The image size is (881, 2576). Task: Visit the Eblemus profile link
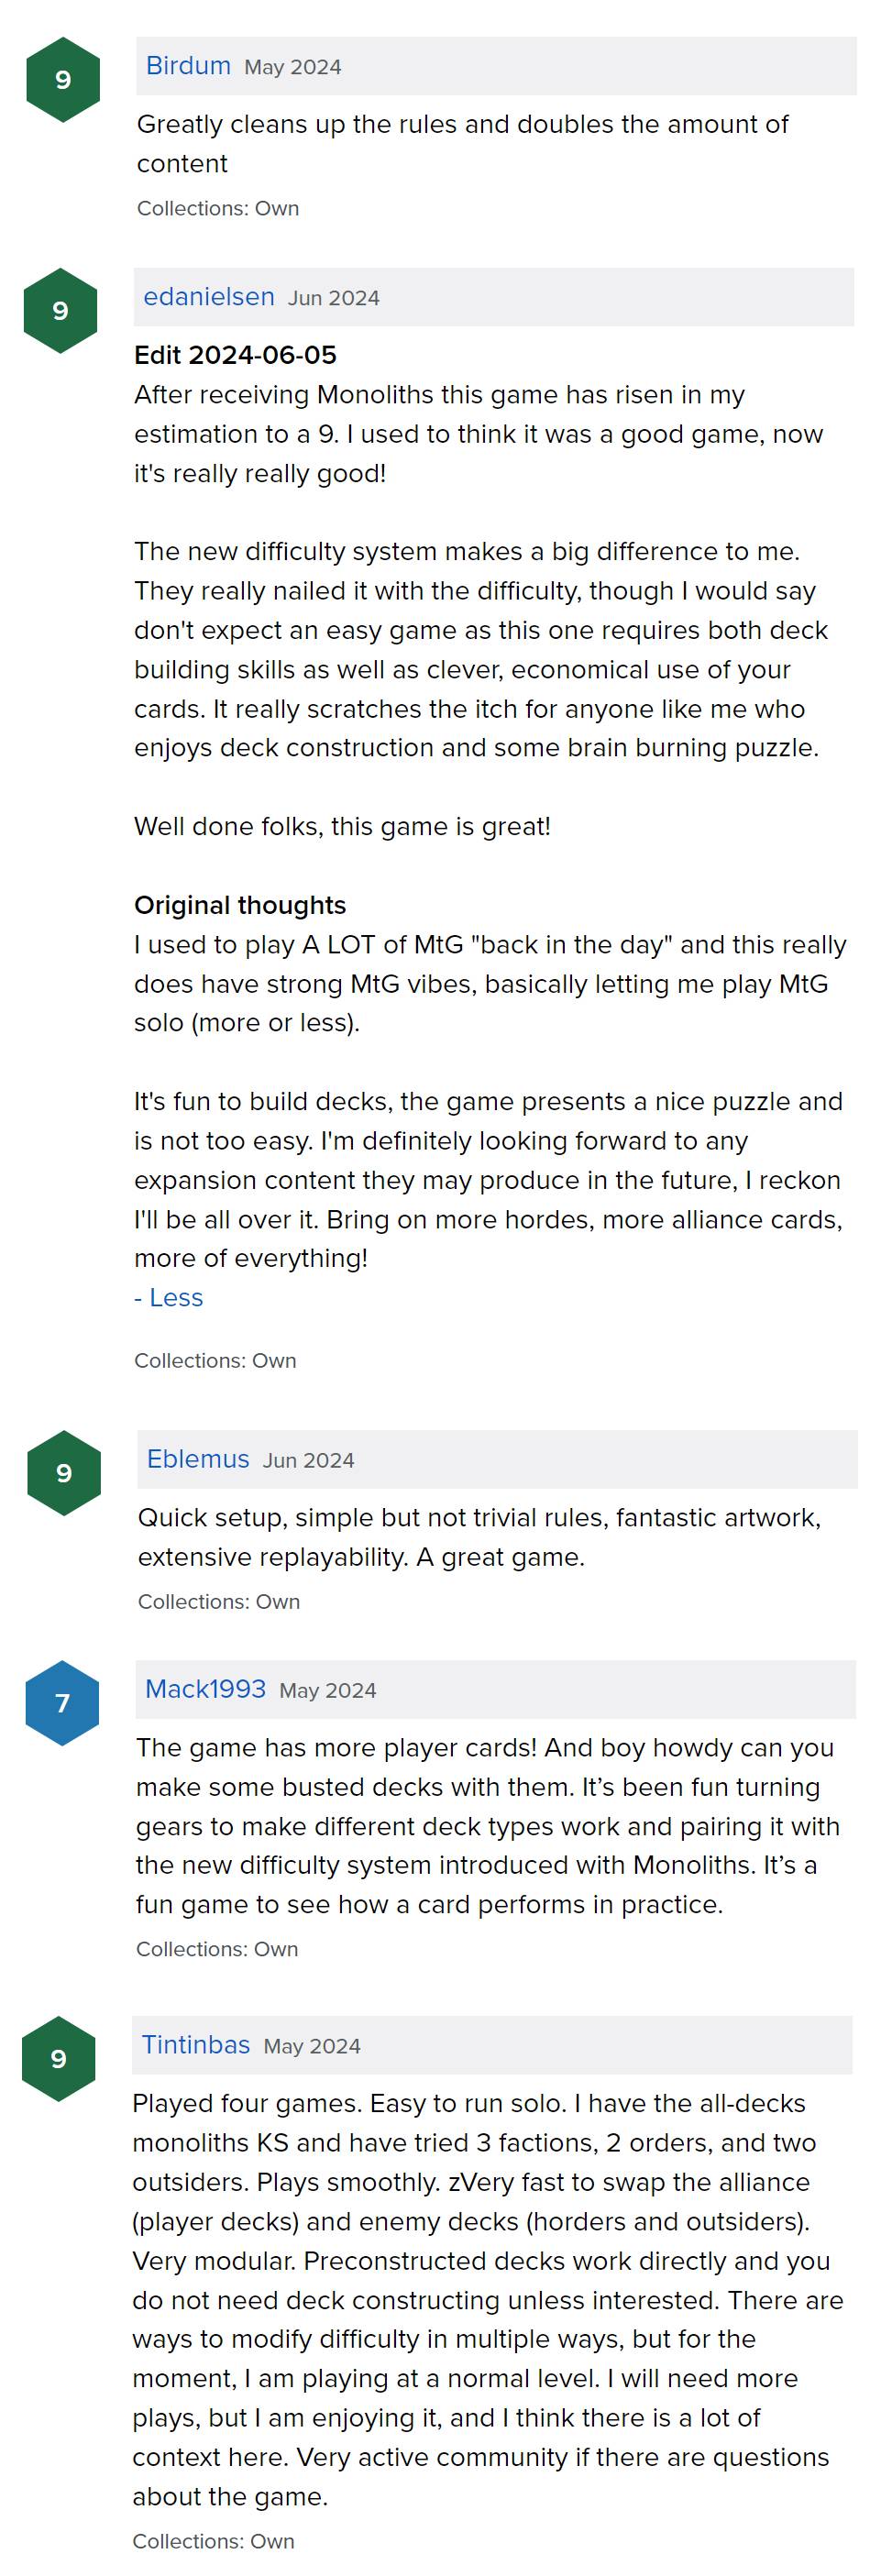pyautogui.click(x=198, y=1459)
